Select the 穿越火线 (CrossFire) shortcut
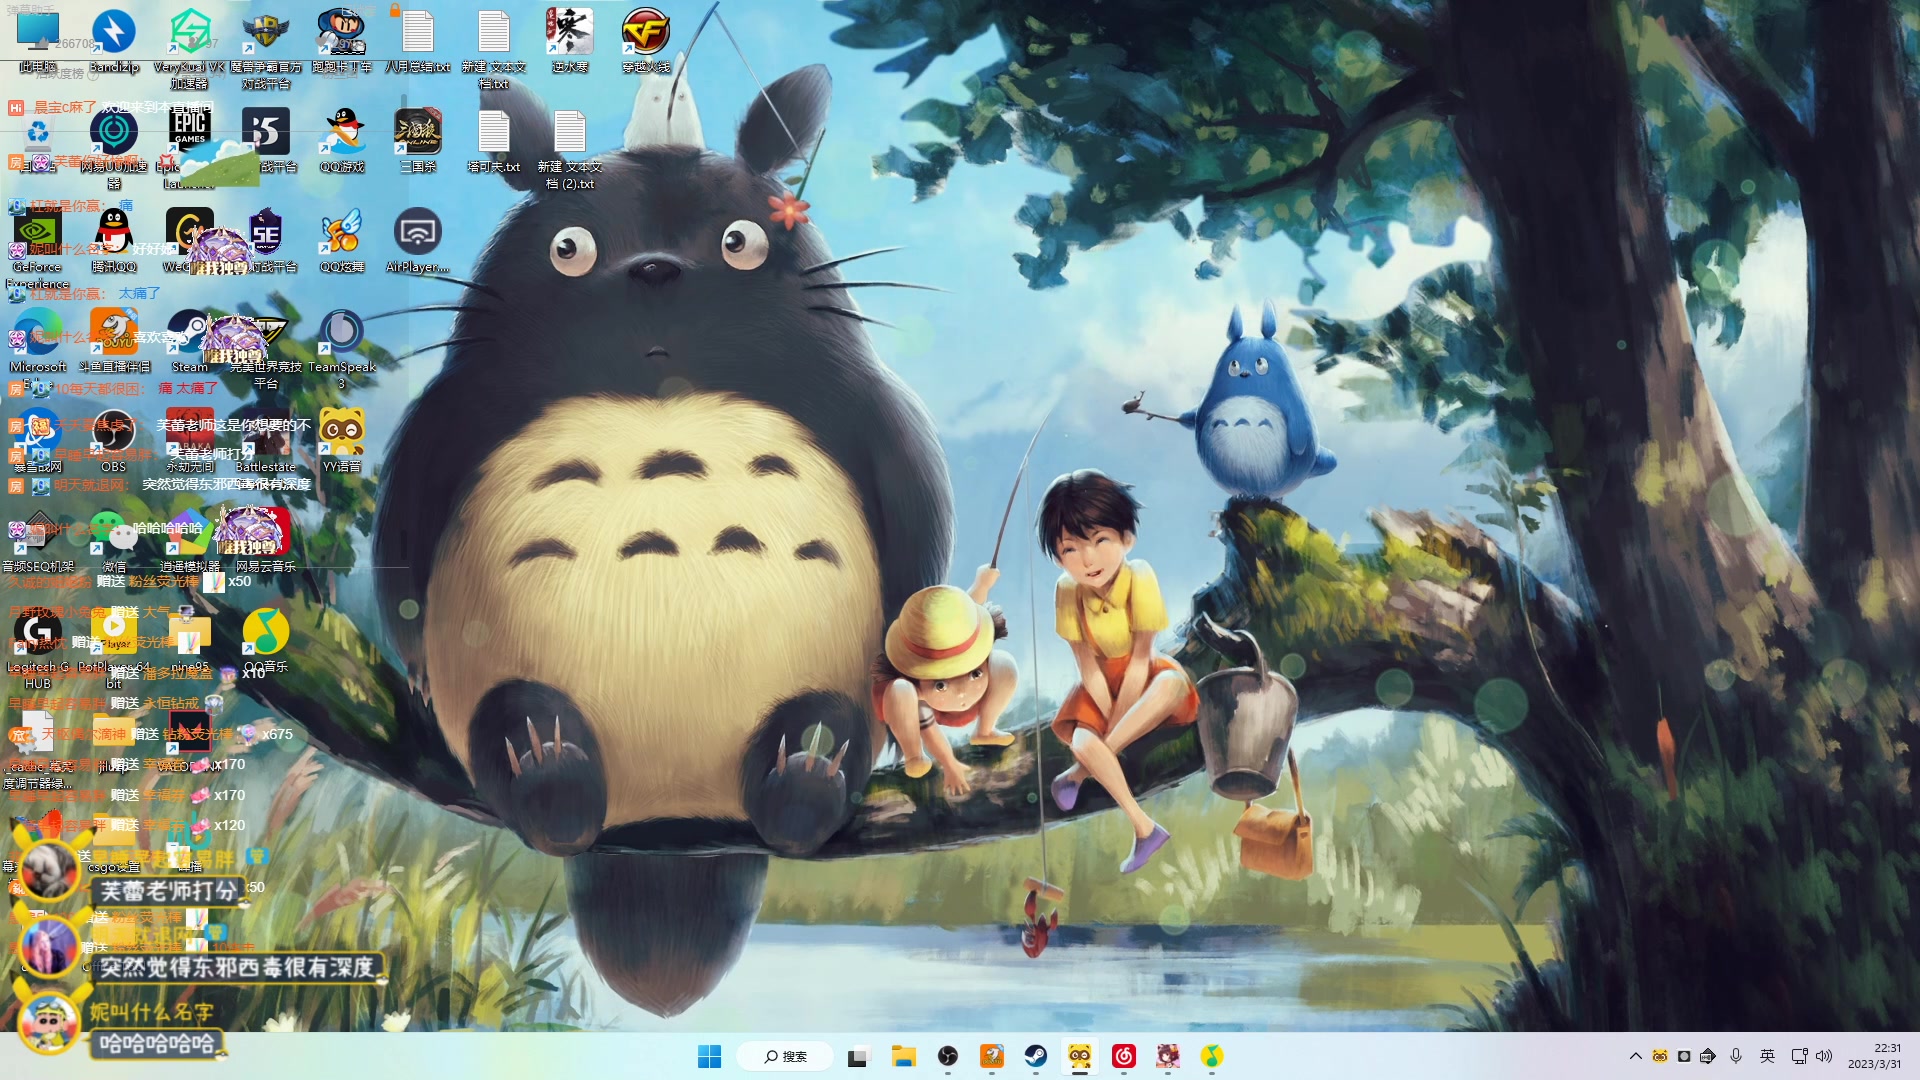This screenshot has width=1920, height=1080. pos(646,40)
